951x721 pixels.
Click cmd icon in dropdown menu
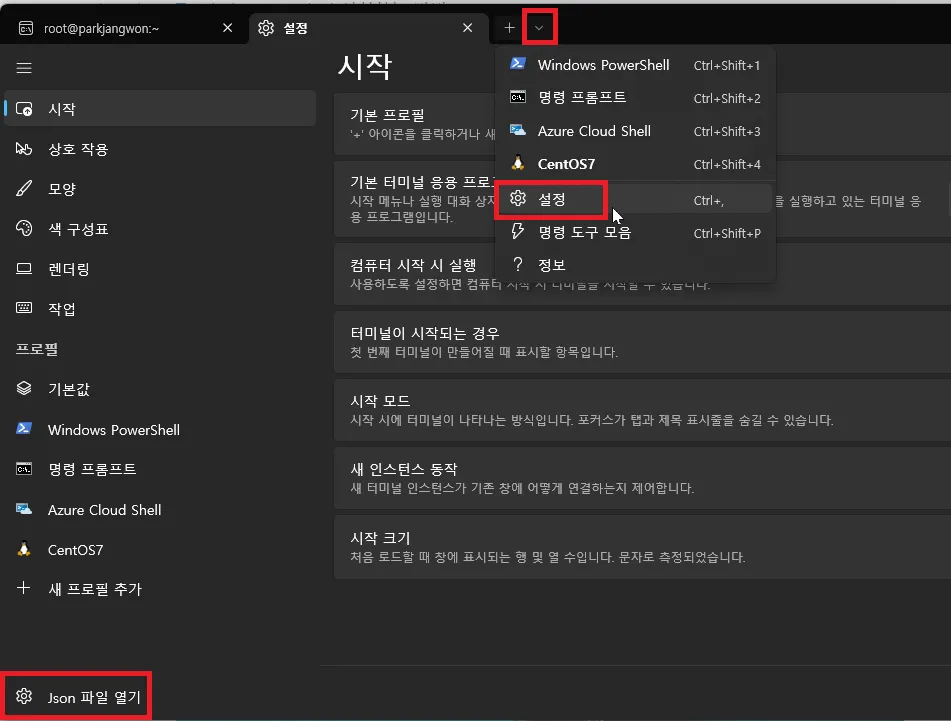(517, 97)
